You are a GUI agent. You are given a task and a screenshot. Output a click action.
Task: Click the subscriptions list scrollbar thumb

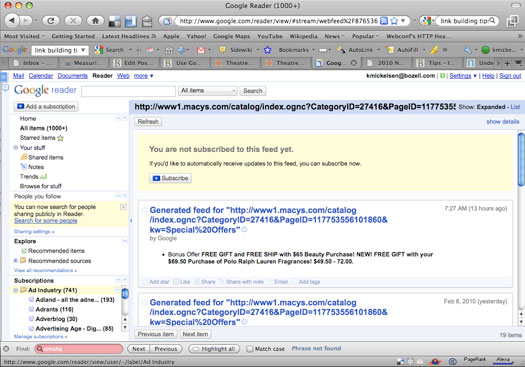click(x=125, y=294)
